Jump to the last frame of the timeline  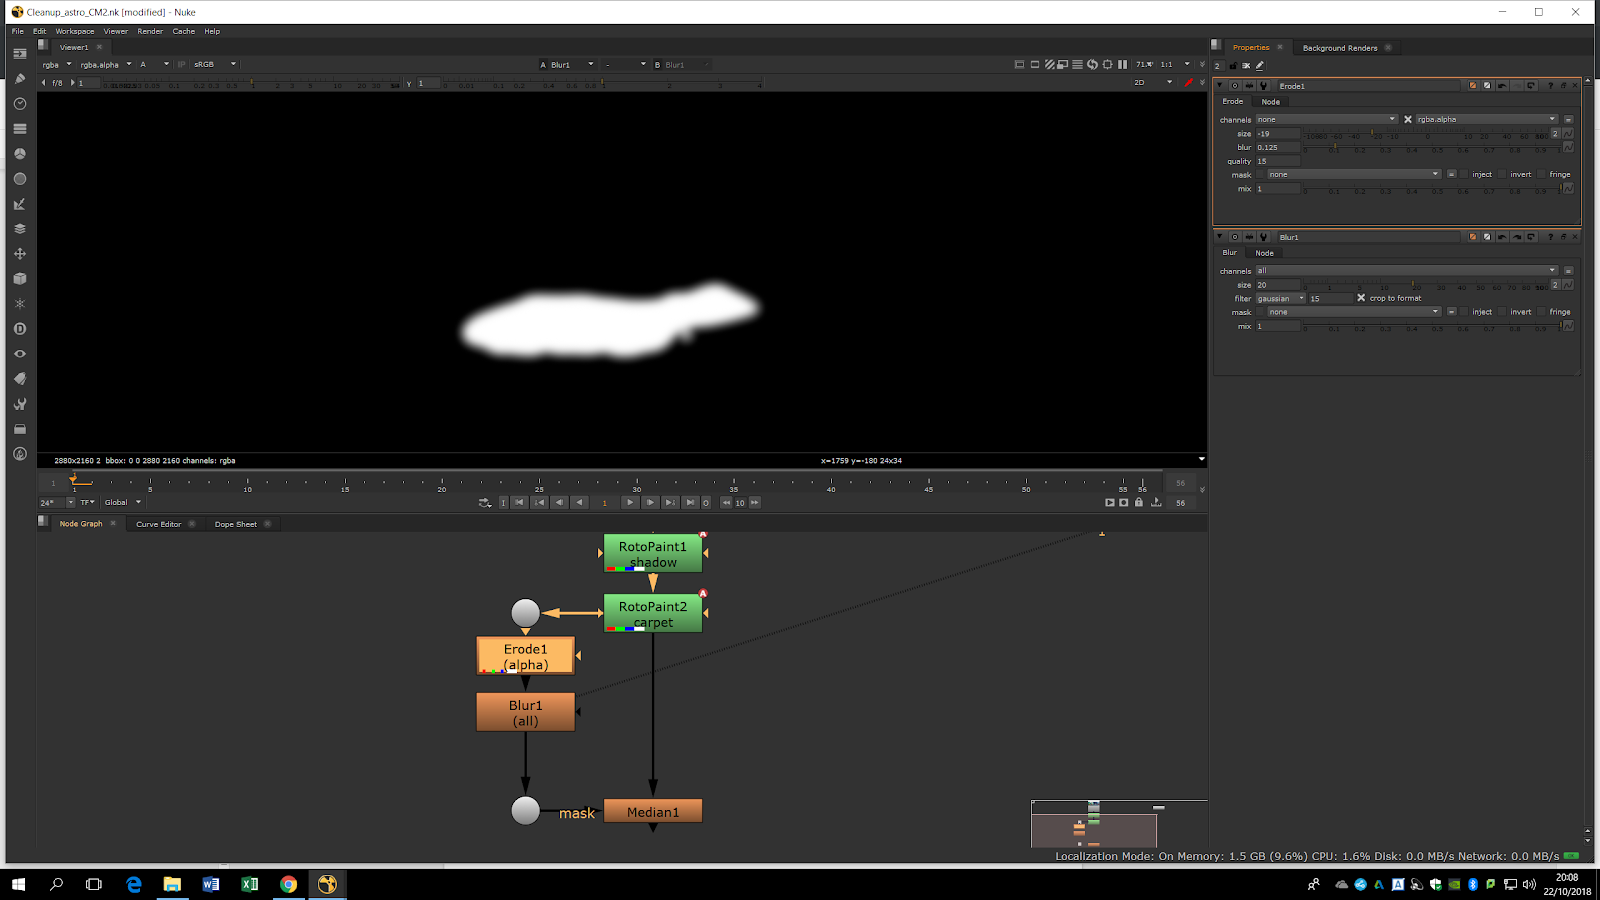pyautogui.click(x=690, y=503)
